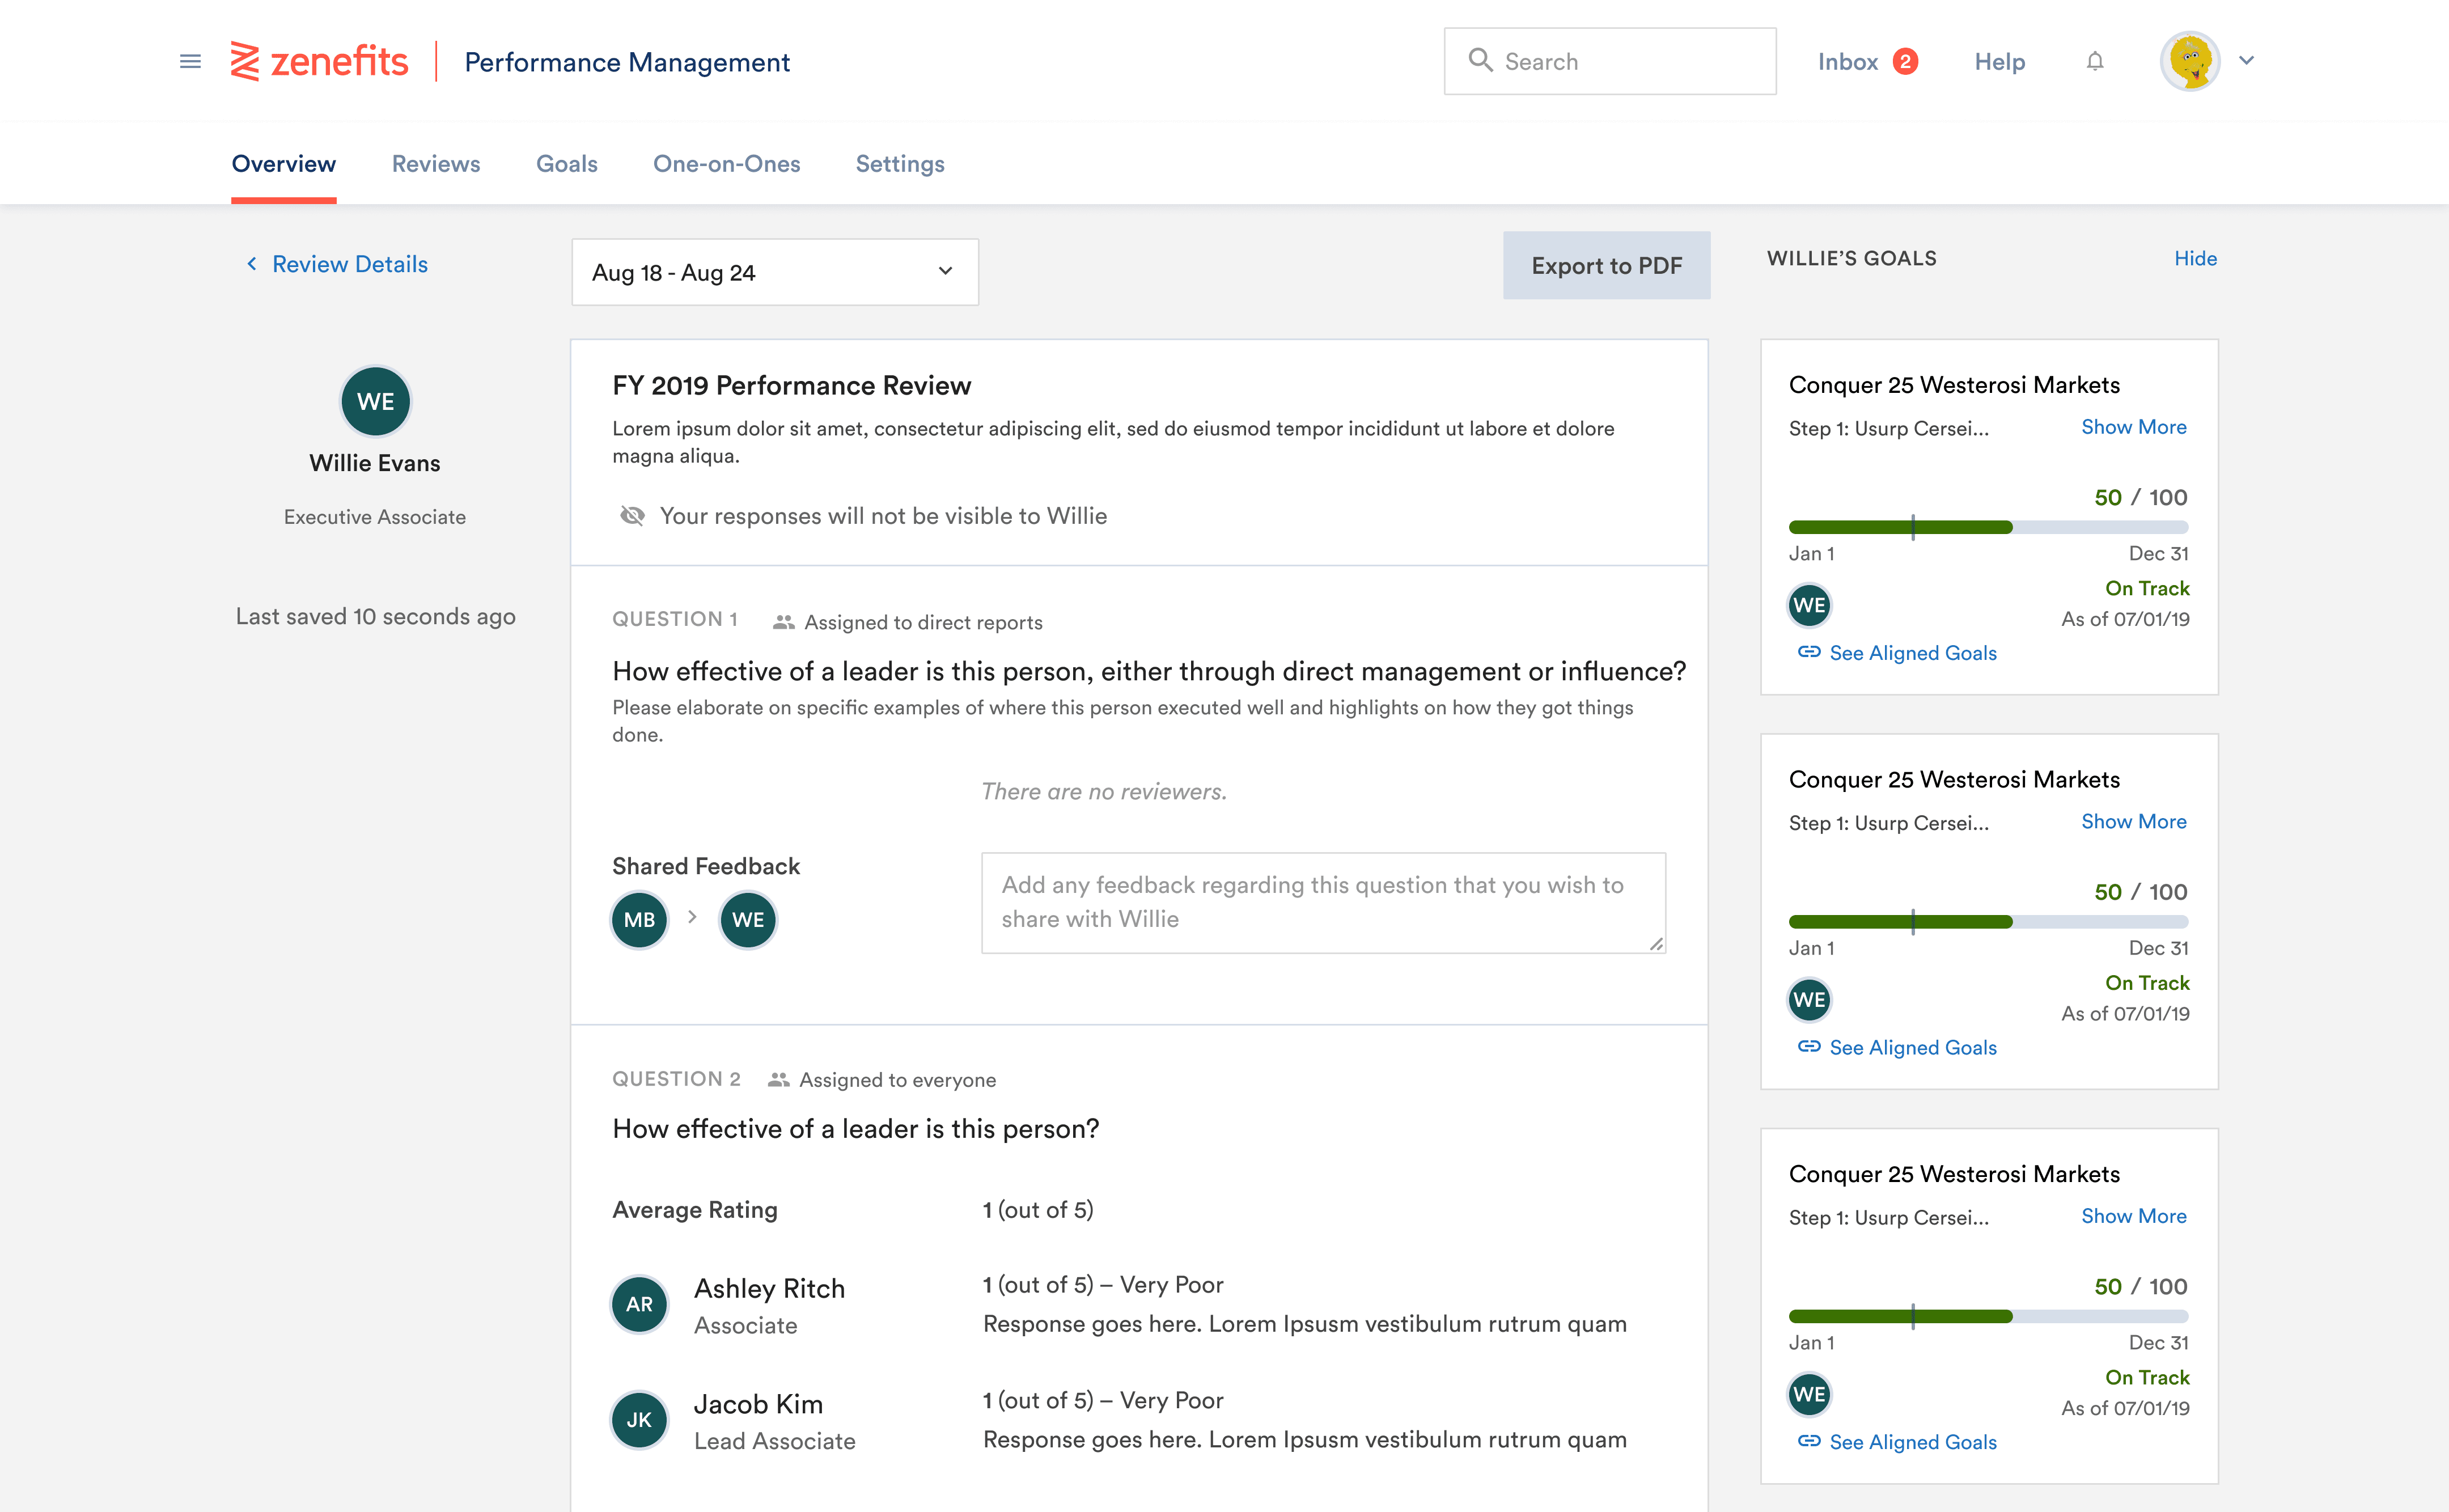Click the Zenefits logo
The width and height of the screenshot is (2449, 1512).
click(319, 62)
